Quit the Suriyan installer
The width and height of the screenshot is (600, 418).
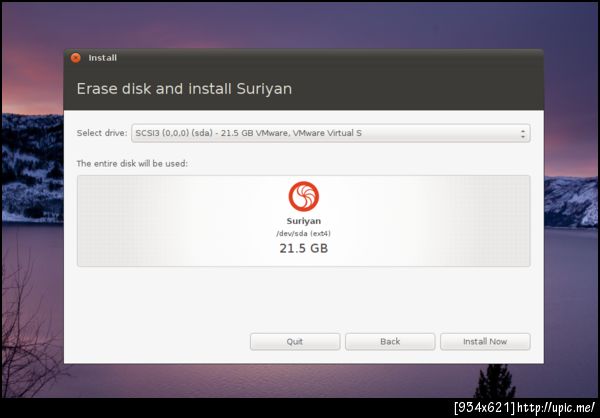click(x=295, y=341)
